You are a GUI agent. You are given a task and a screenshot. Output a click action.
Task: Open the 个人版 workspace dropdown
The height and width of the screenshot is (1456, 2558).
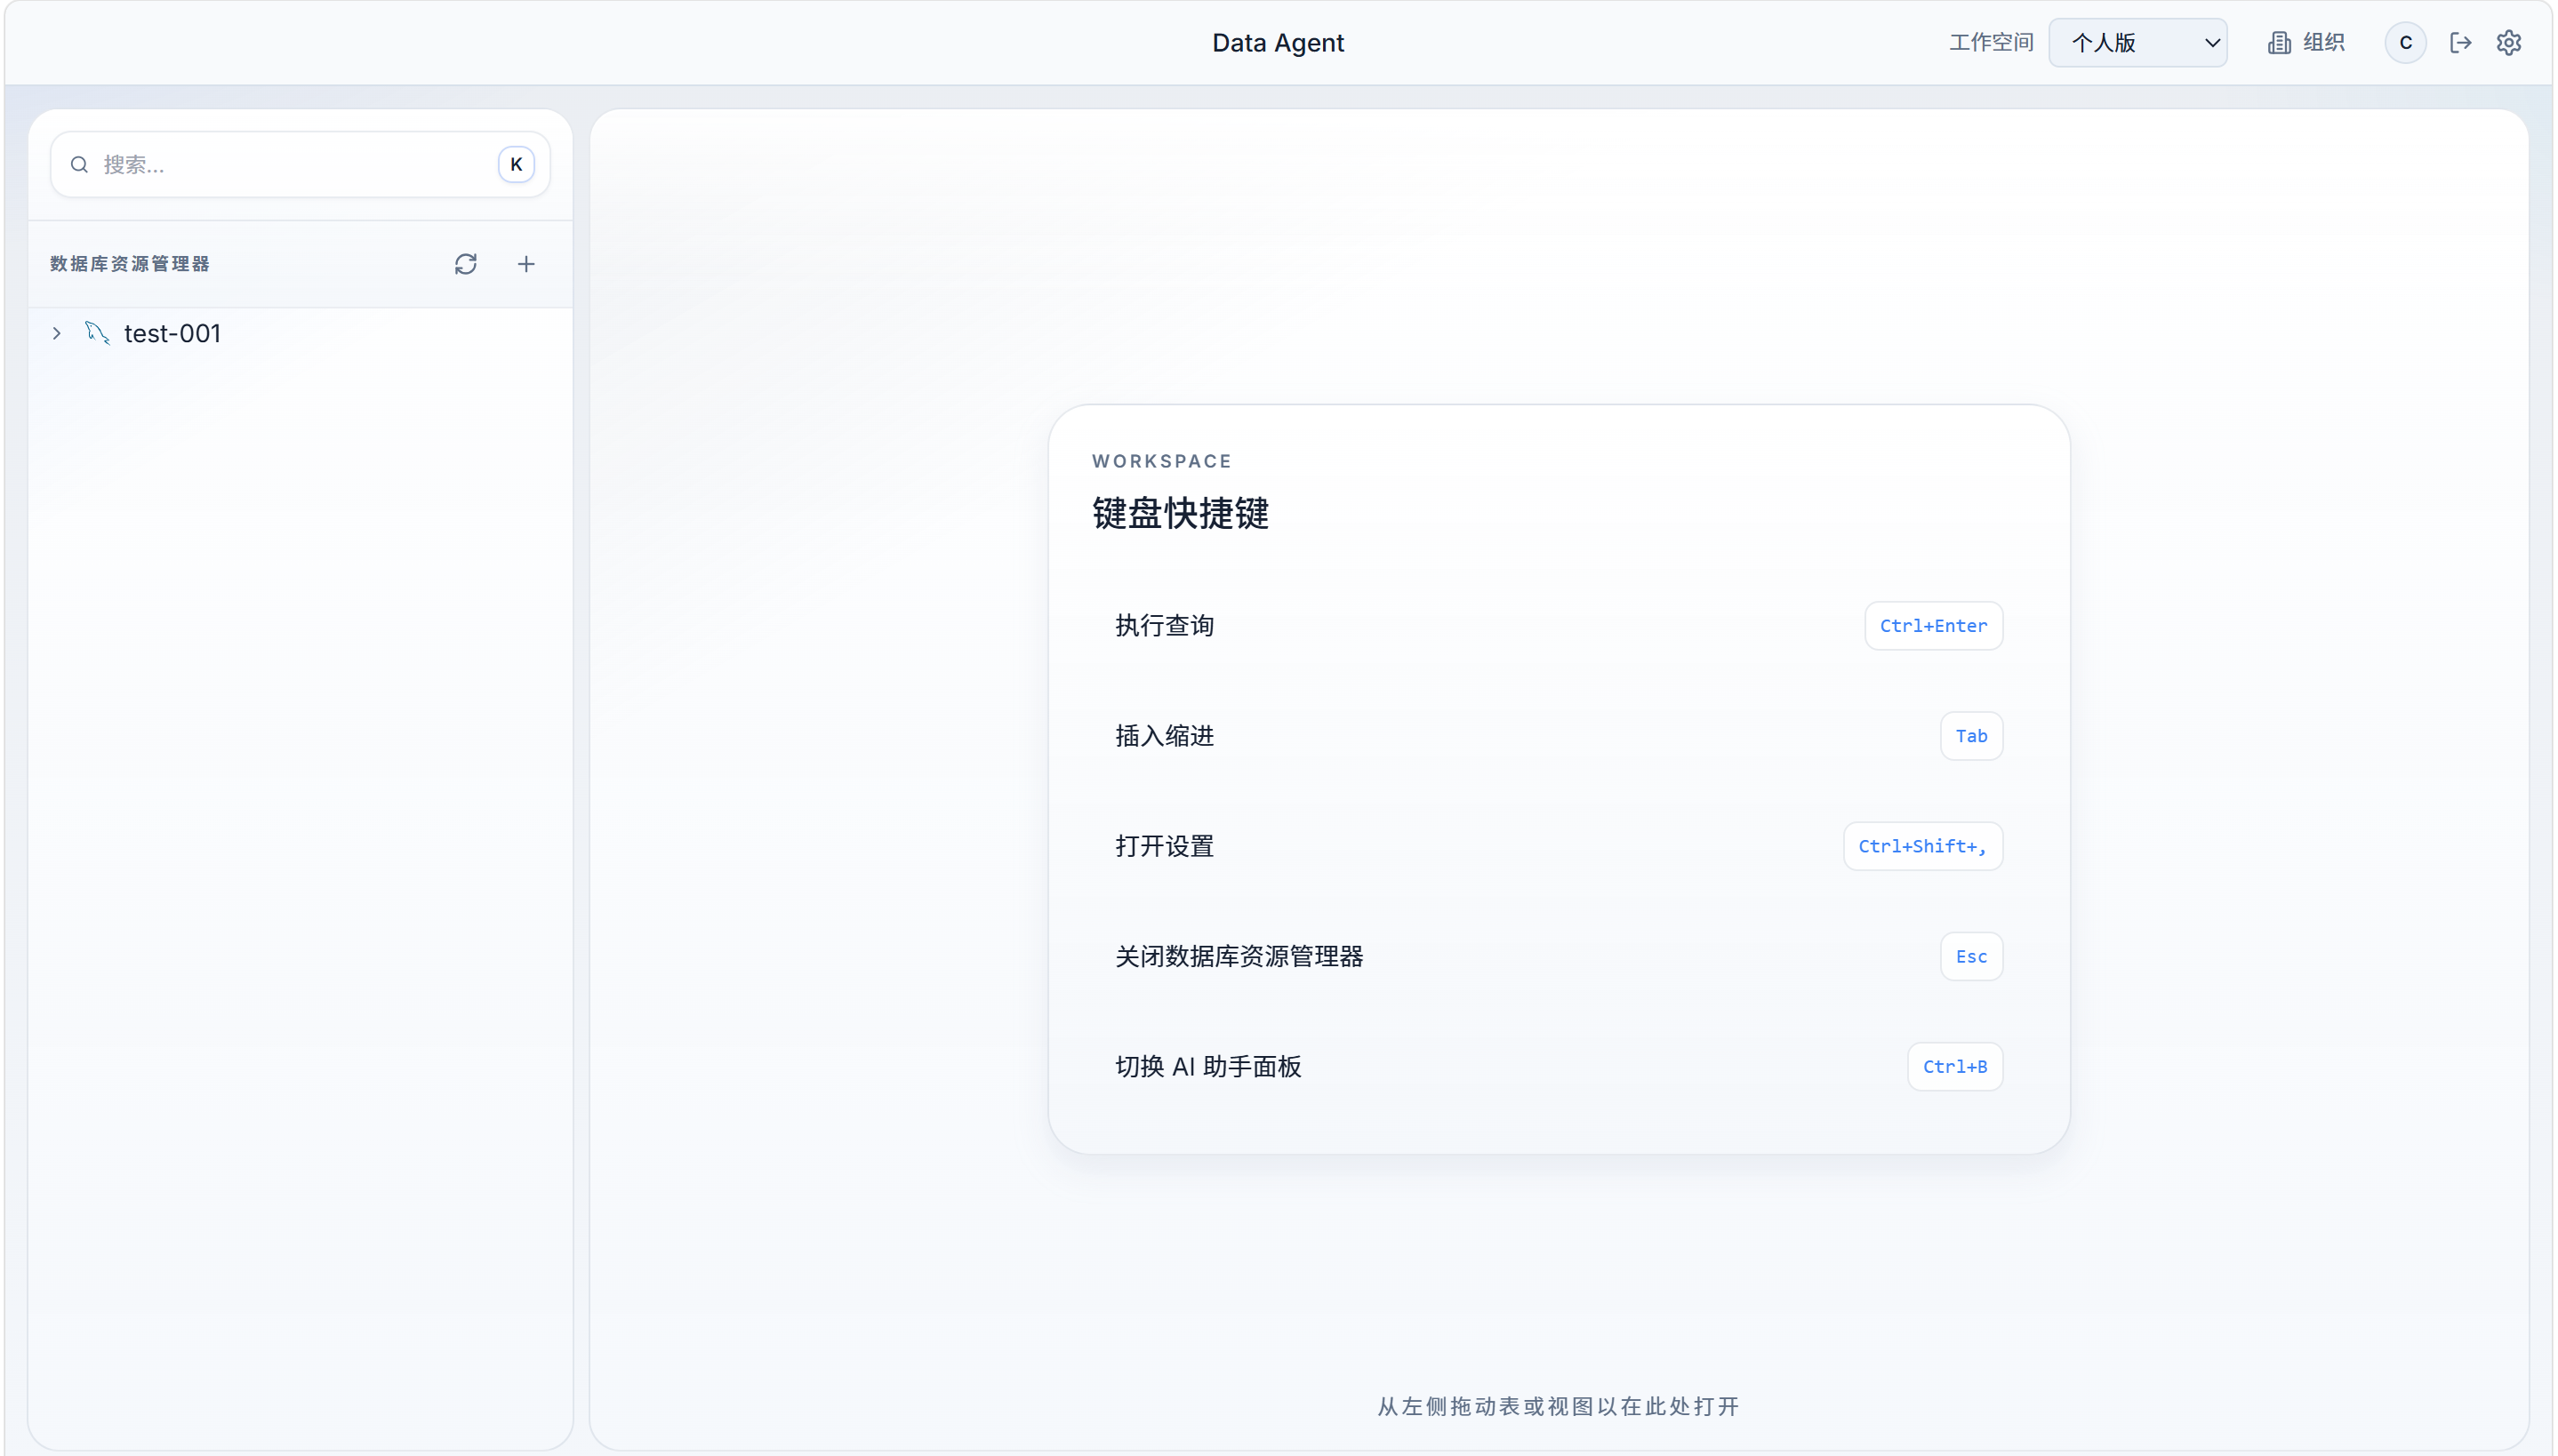pos(2137,42)
